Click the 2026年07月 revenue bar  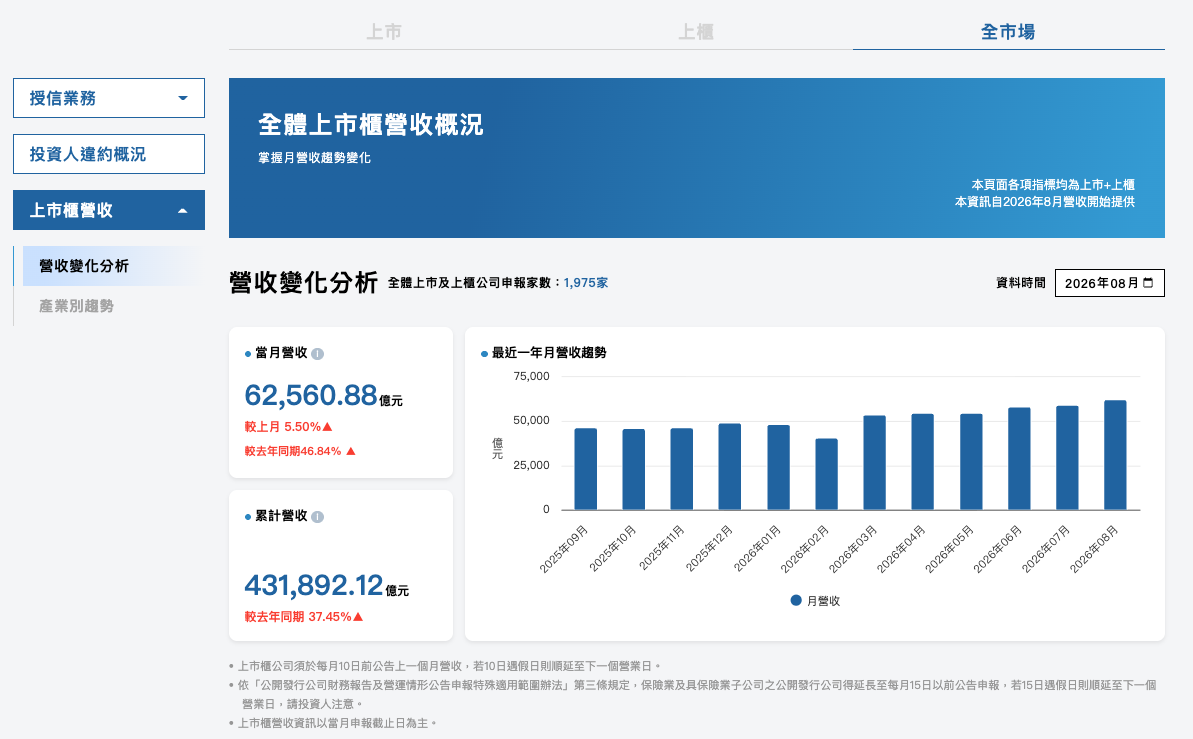pyautogui.click(x=1067, y=458)
